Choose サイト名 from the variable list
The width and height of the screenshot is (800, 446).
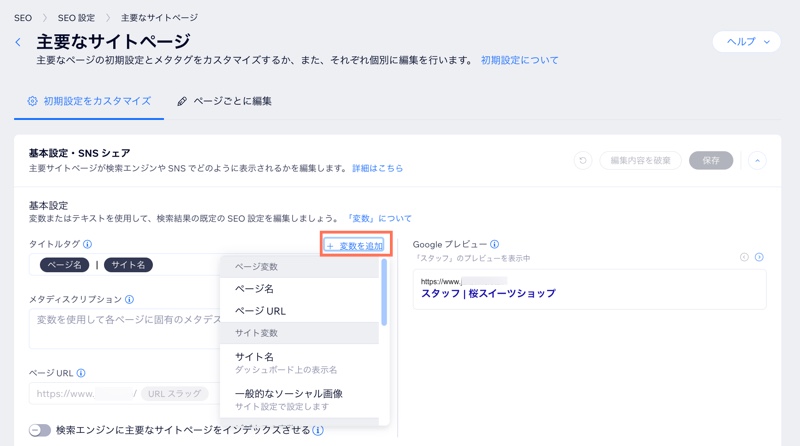coord(299,362)
